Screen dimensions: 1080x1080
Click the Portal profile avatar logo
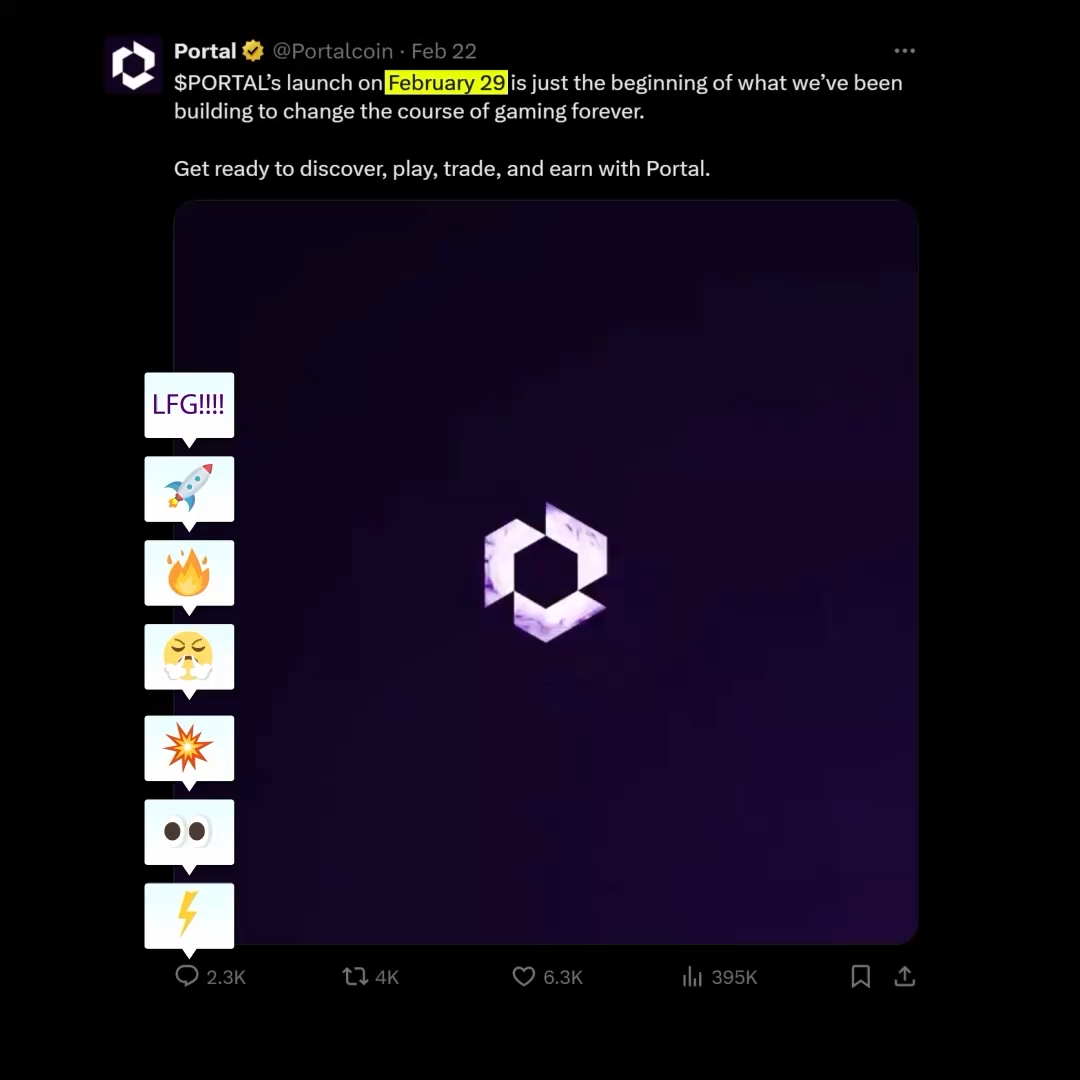click(134, 65)
